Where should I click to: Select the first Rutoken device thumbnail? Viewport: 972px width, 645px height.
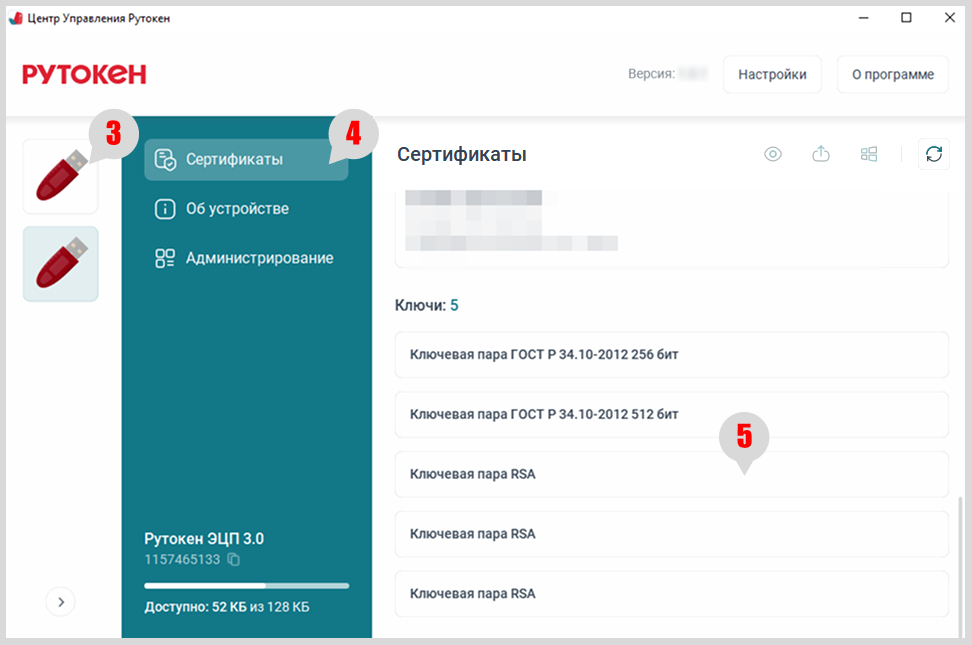coord(60,177)
